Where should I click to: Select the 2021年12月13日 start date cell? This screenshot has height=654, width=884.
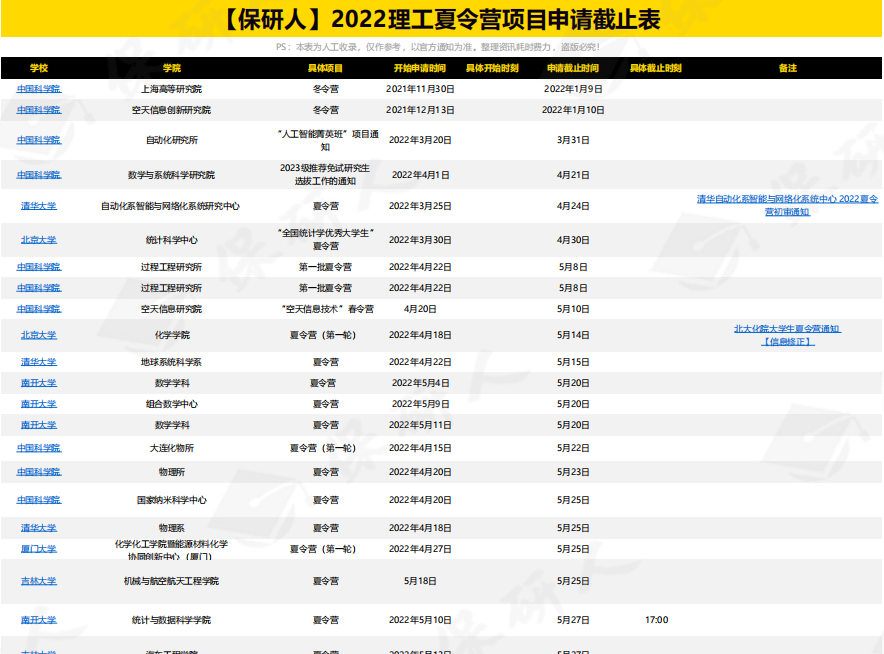(x=420, y=110)
